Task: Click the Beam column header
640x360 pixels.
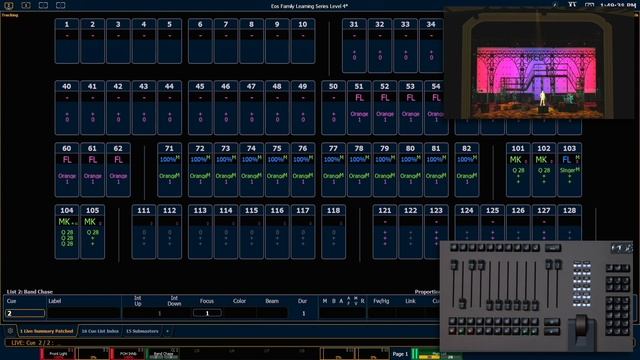Action: pos(272,301)
